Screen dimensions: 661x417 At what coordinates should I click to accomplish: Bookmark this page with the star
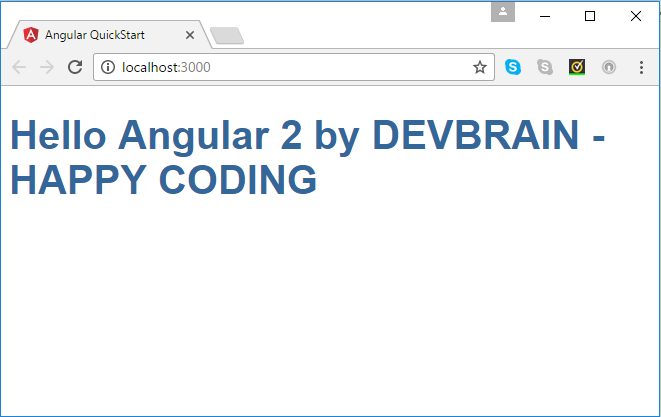pyautogui.click(x=480, y=67)
